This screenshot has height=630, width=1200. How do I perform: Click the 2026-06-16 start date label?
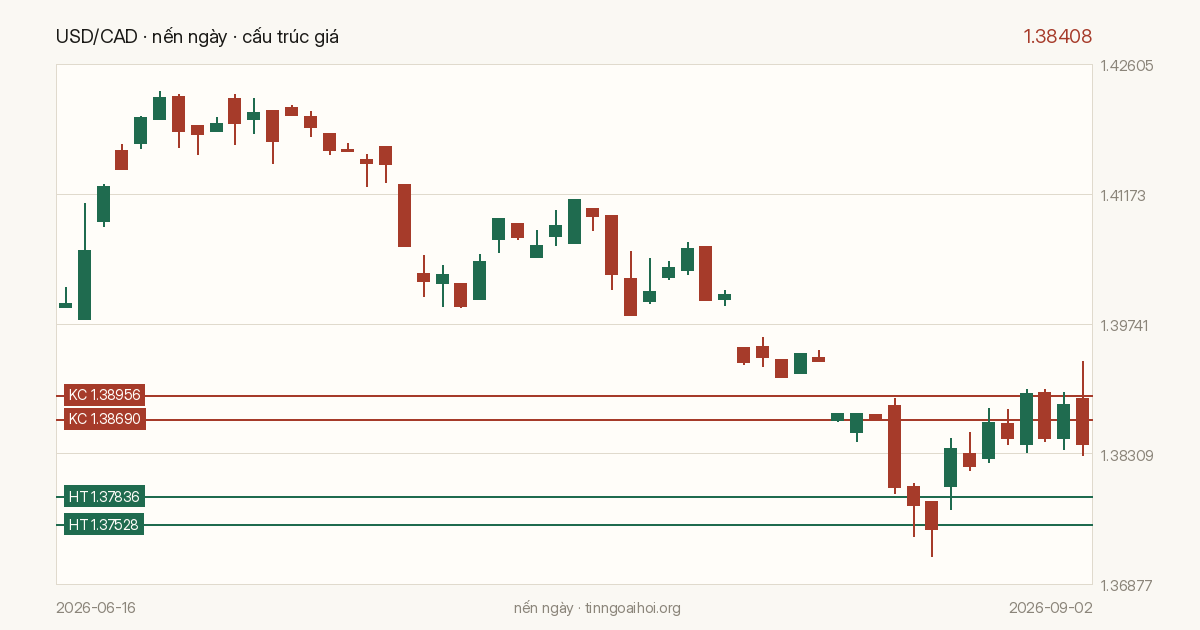coord(96,608)
